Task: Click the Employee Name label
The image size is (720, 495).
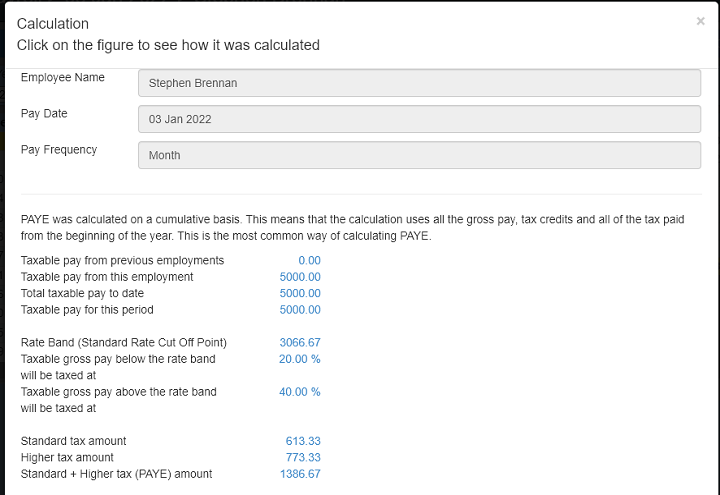Action: (x=62, y=77)
